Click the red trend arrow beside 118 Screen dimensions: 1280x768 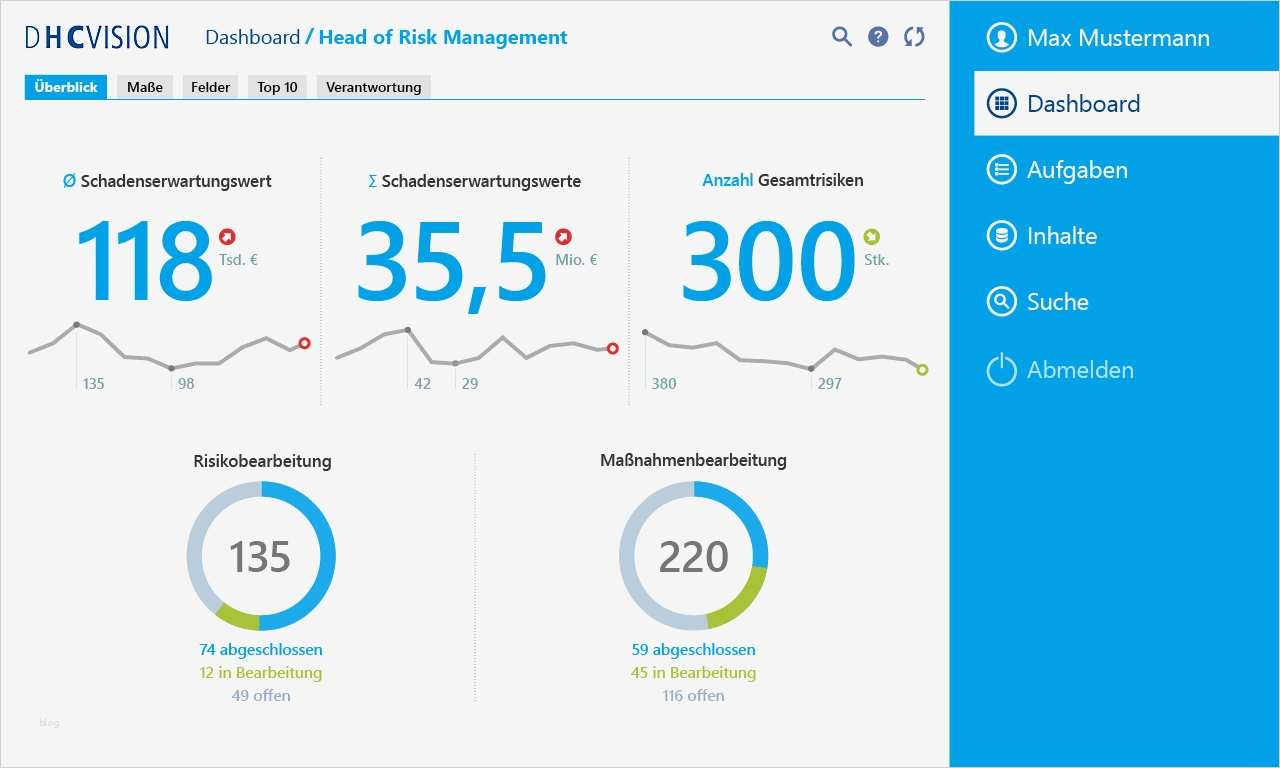tap(227, 237)
